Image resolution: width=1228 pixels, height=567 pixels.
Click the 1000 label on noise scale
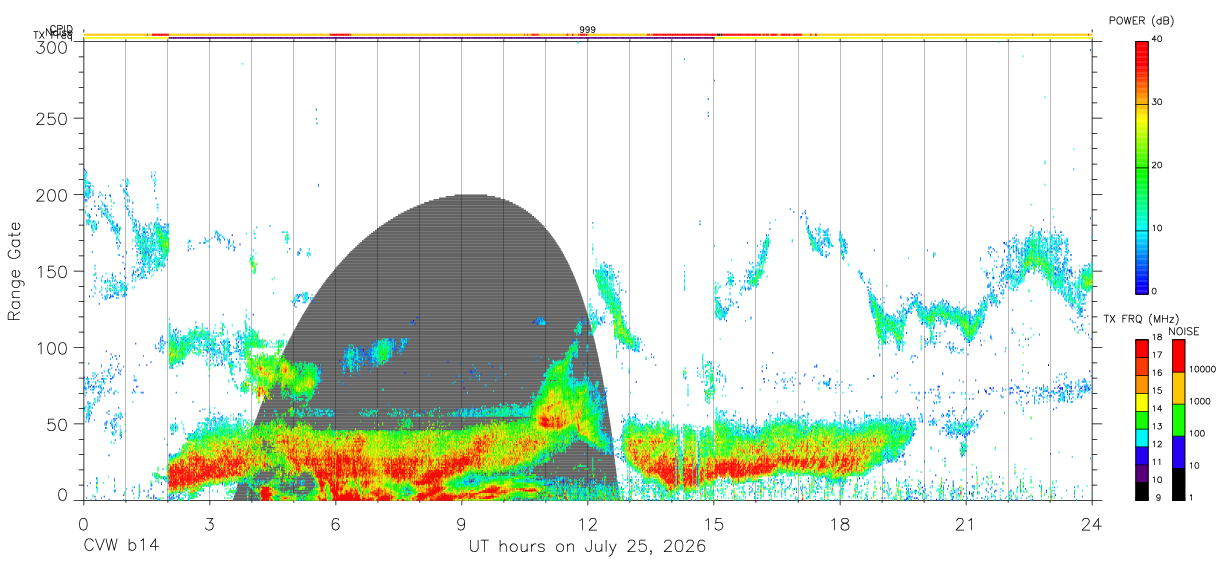coord(1202,401)
